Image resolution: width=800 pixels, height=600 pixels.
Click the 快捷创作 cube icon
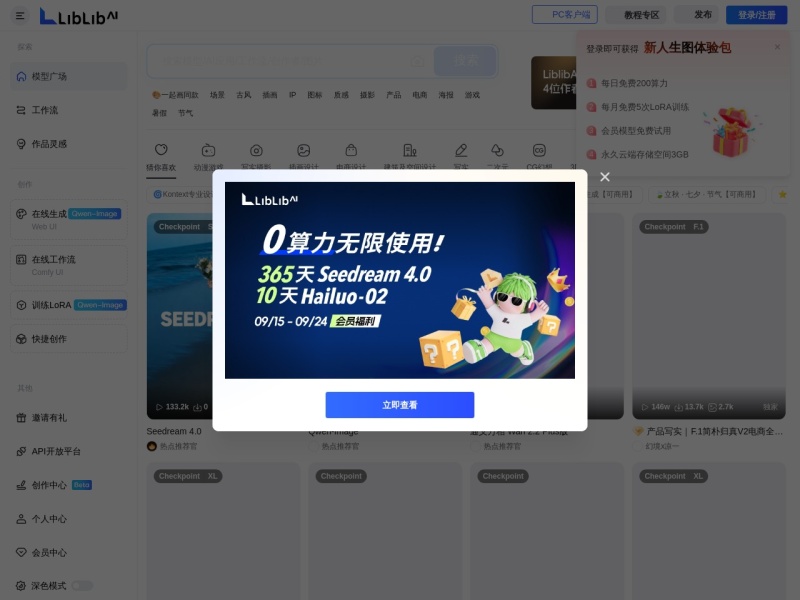click(21, 339)
